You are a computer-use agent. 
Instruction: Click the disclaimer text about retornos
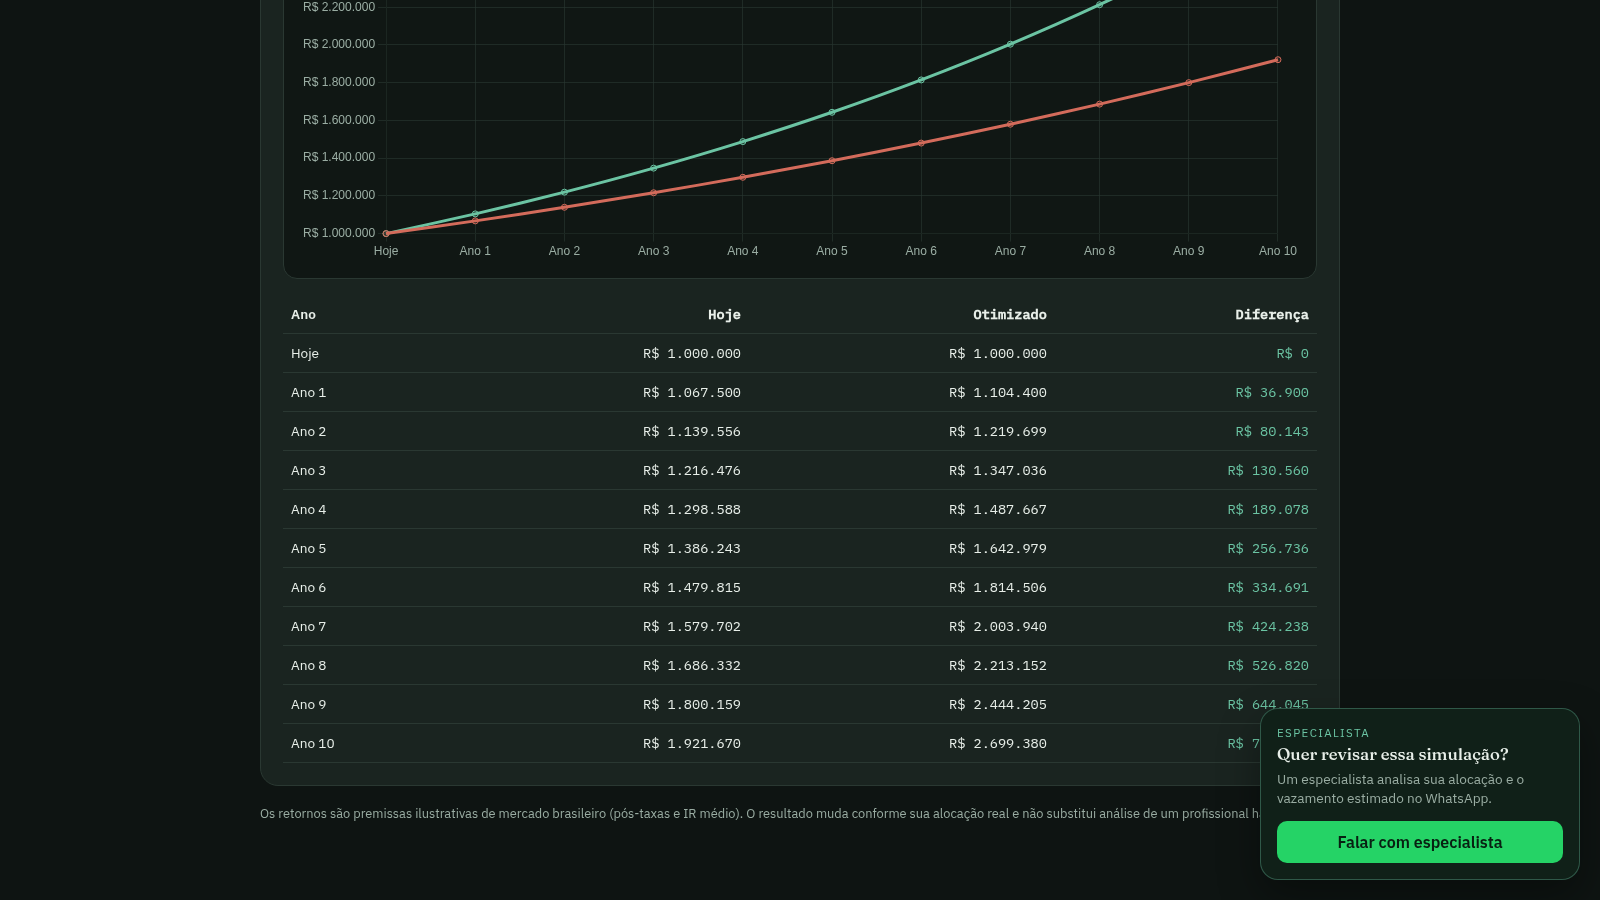coord(760,813)
